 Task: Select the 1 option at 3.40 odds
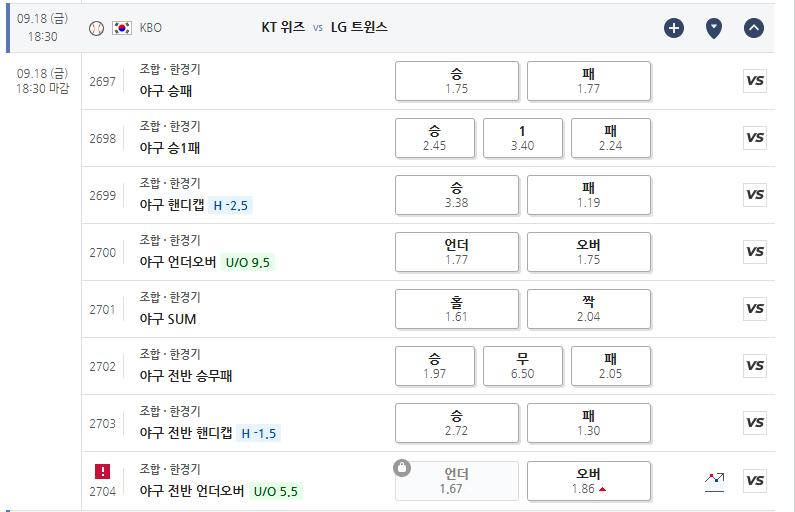pyautogui.click(x=523, y=138)
